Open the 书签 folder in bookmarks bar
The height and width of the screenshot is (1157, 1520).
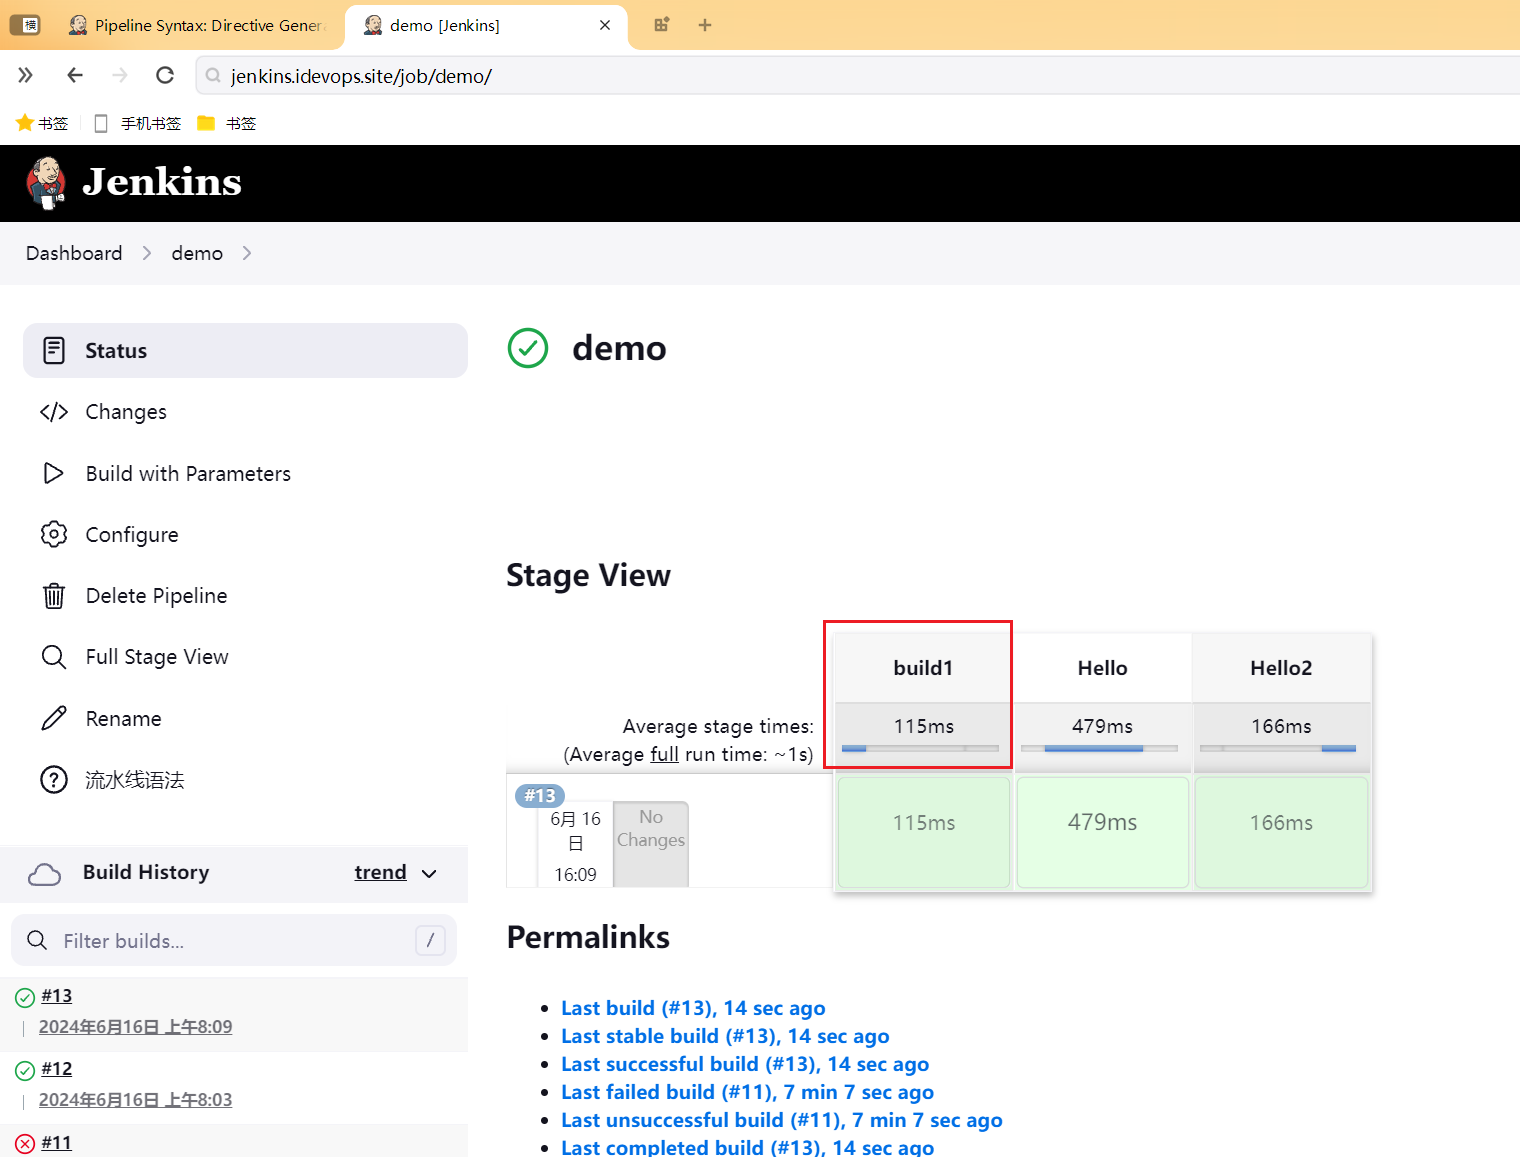point(227,123)
